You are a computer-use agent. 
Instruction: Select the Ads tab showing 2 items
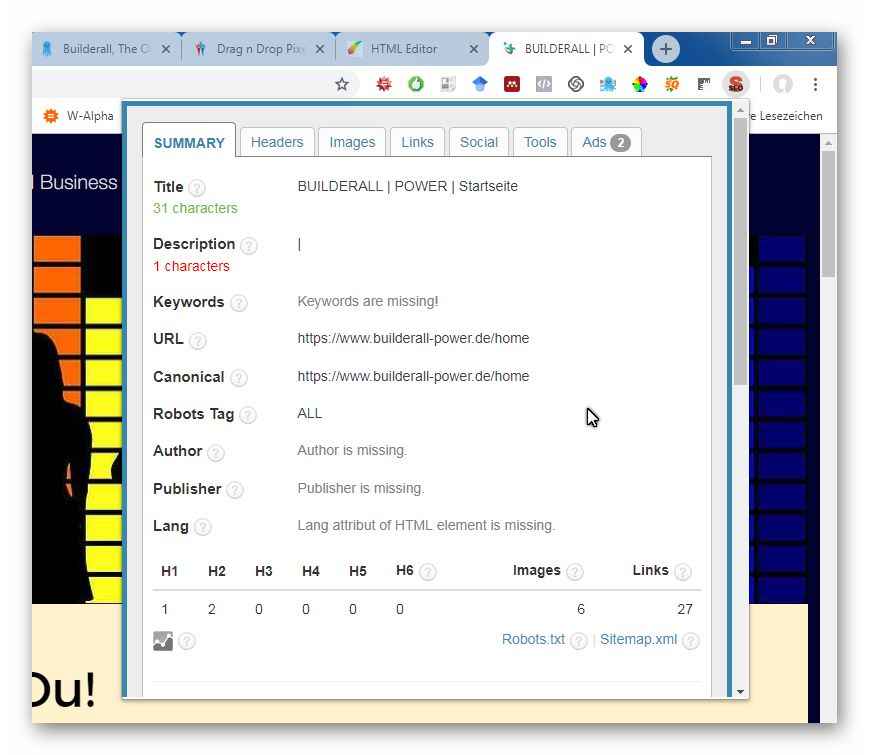[x=604, y=142]
